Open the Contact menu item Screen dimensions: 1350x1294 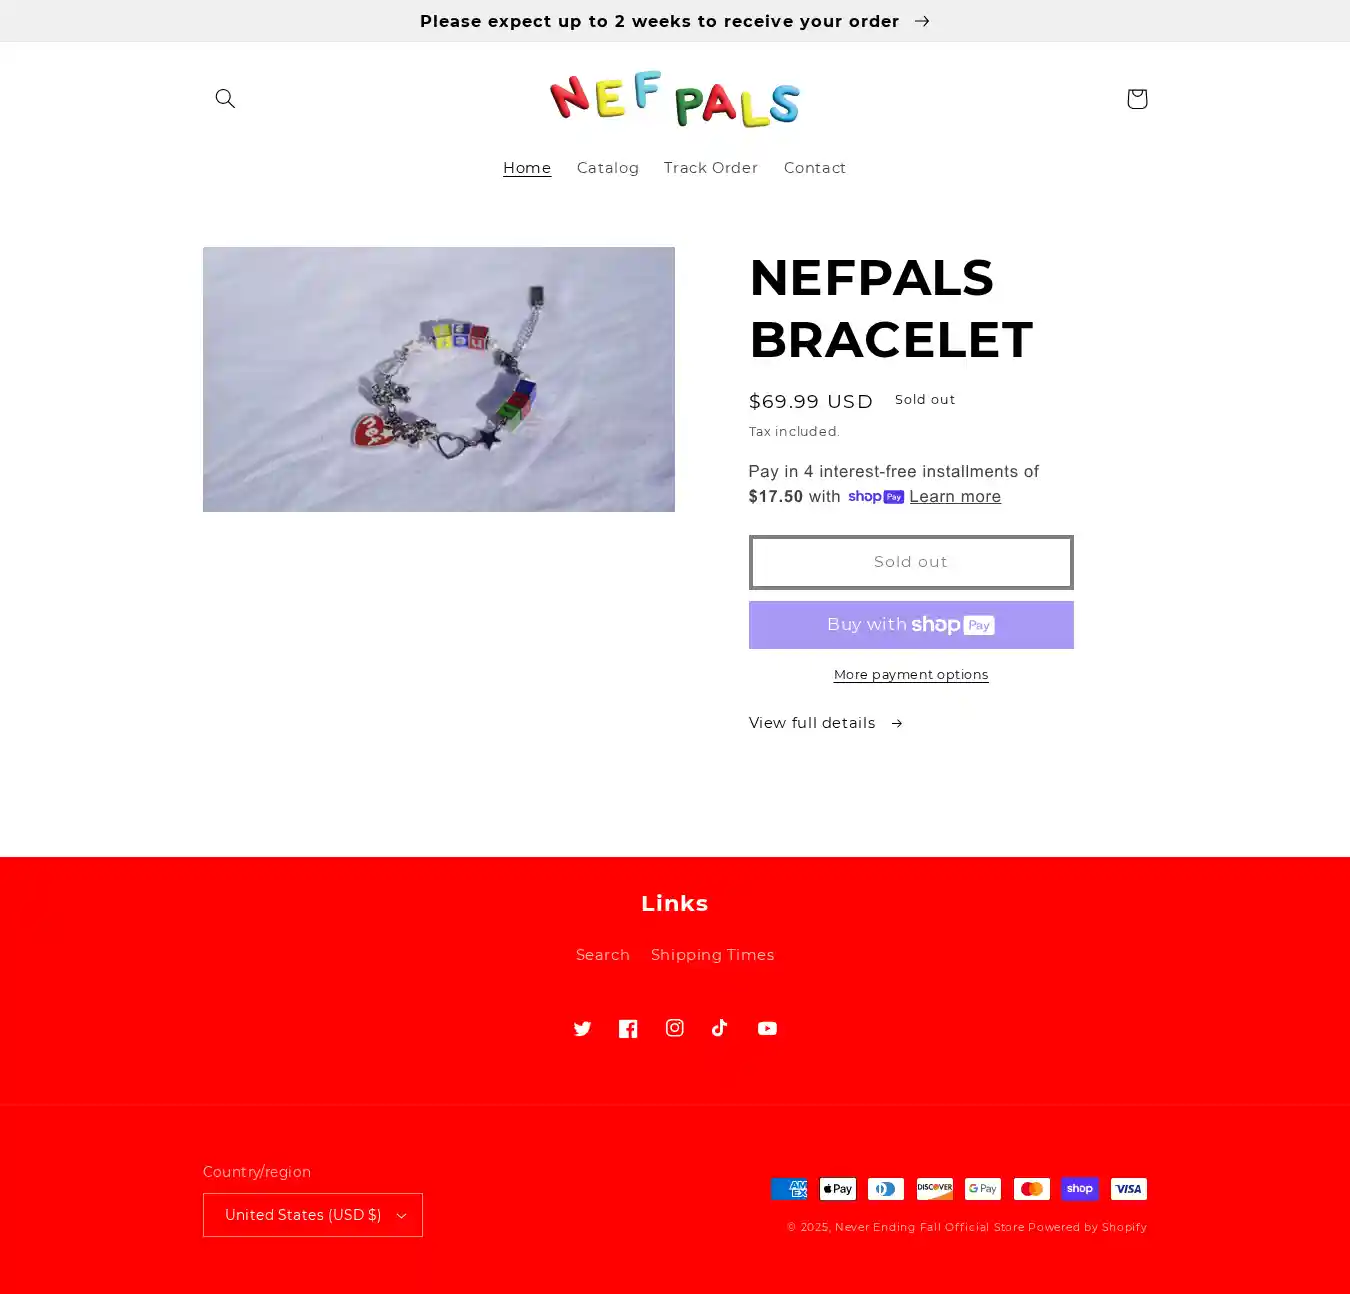814,168
